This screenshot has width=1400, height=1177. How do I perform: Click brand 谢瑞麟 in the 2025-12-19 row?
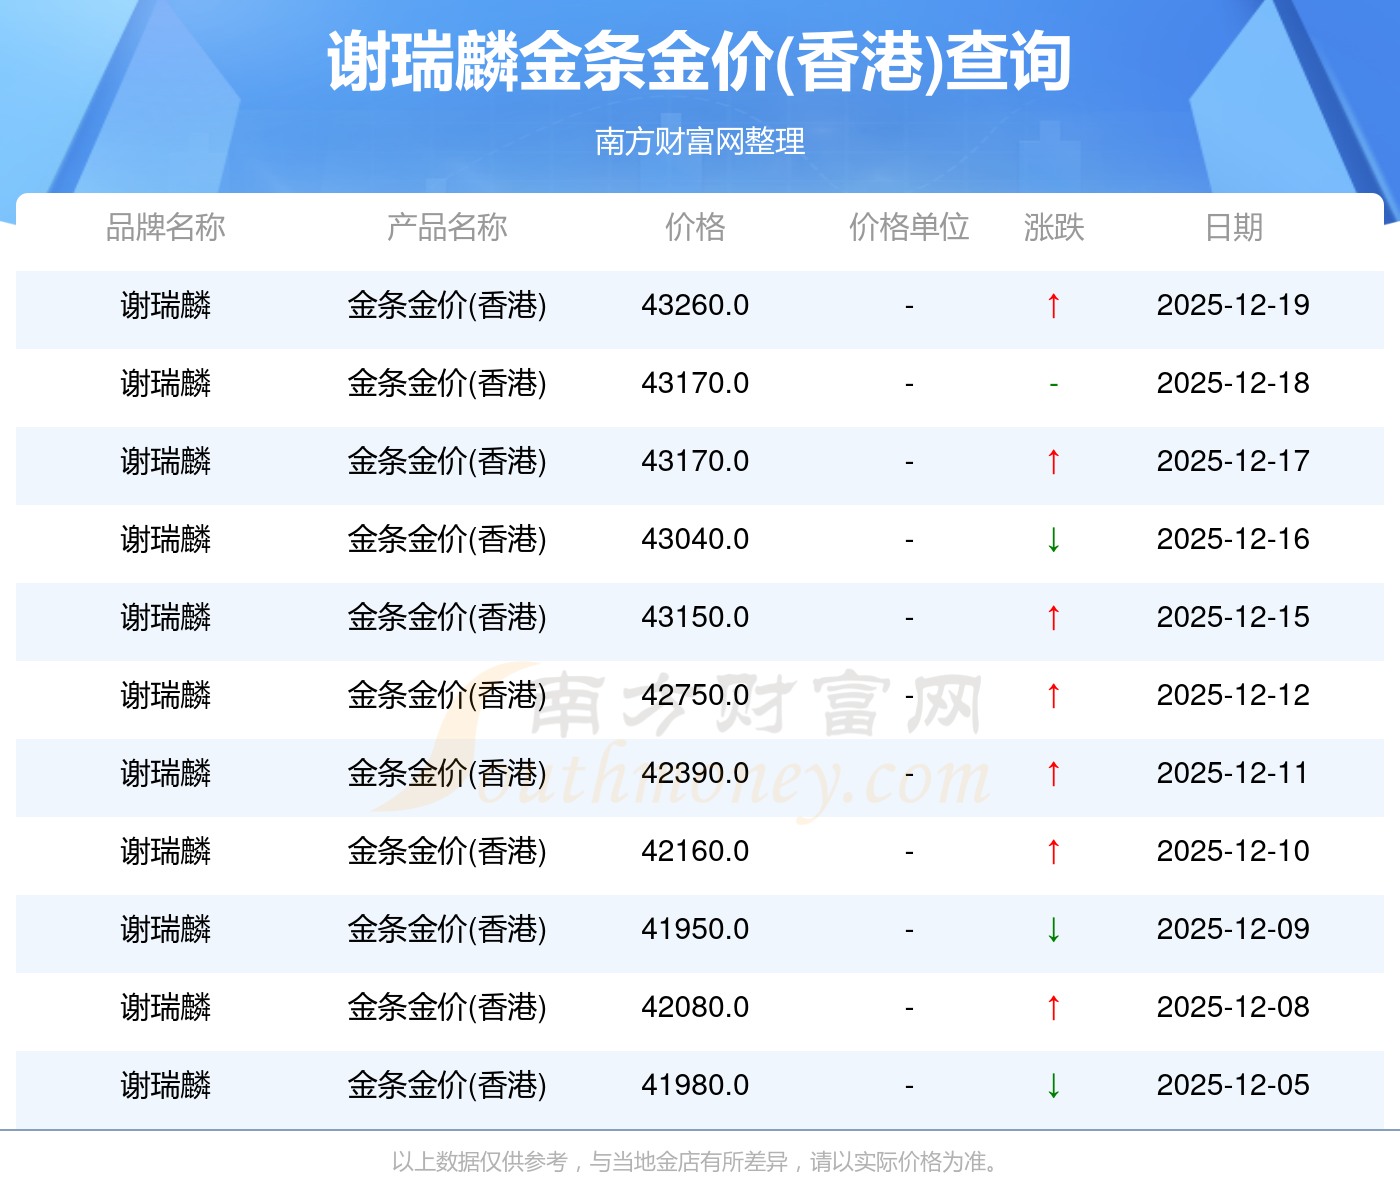166,305
